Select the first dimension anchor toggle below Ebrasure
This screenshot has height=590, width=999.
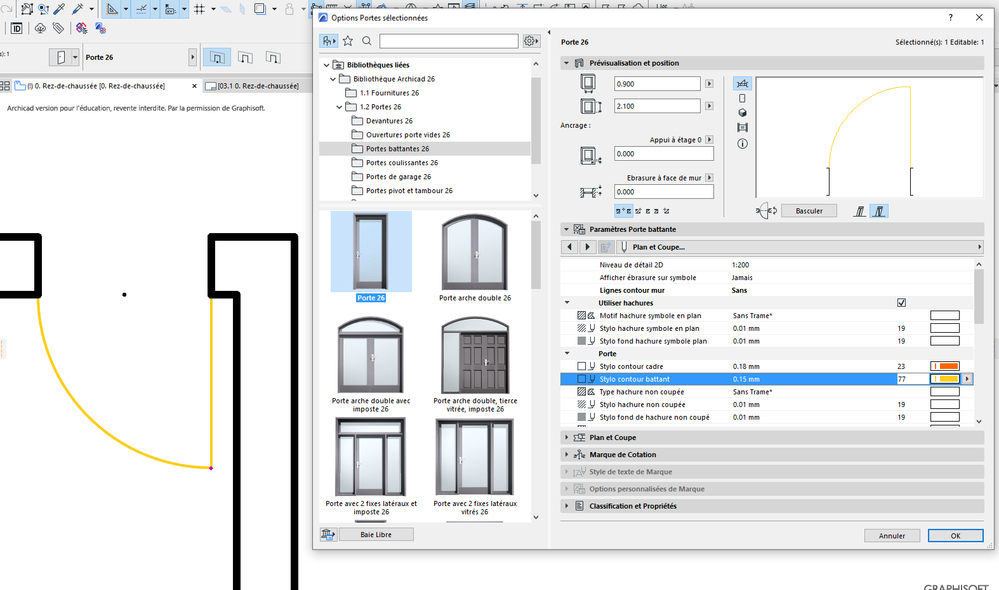(623, 211)
